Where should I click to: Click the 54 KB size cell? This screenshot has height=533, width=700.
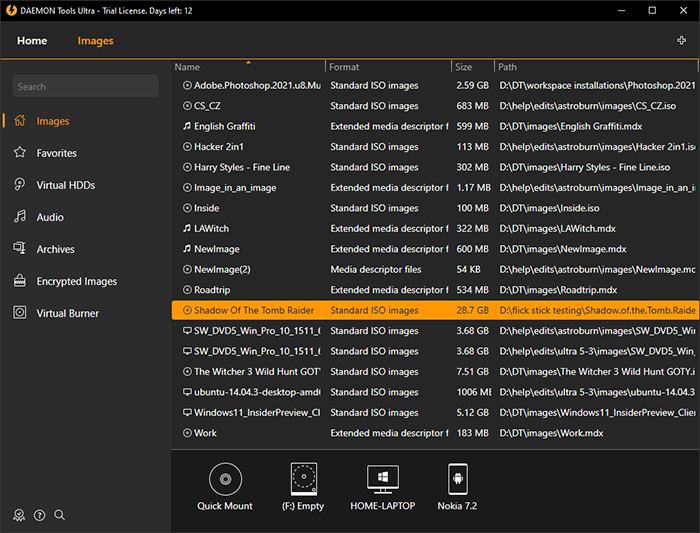468,270
